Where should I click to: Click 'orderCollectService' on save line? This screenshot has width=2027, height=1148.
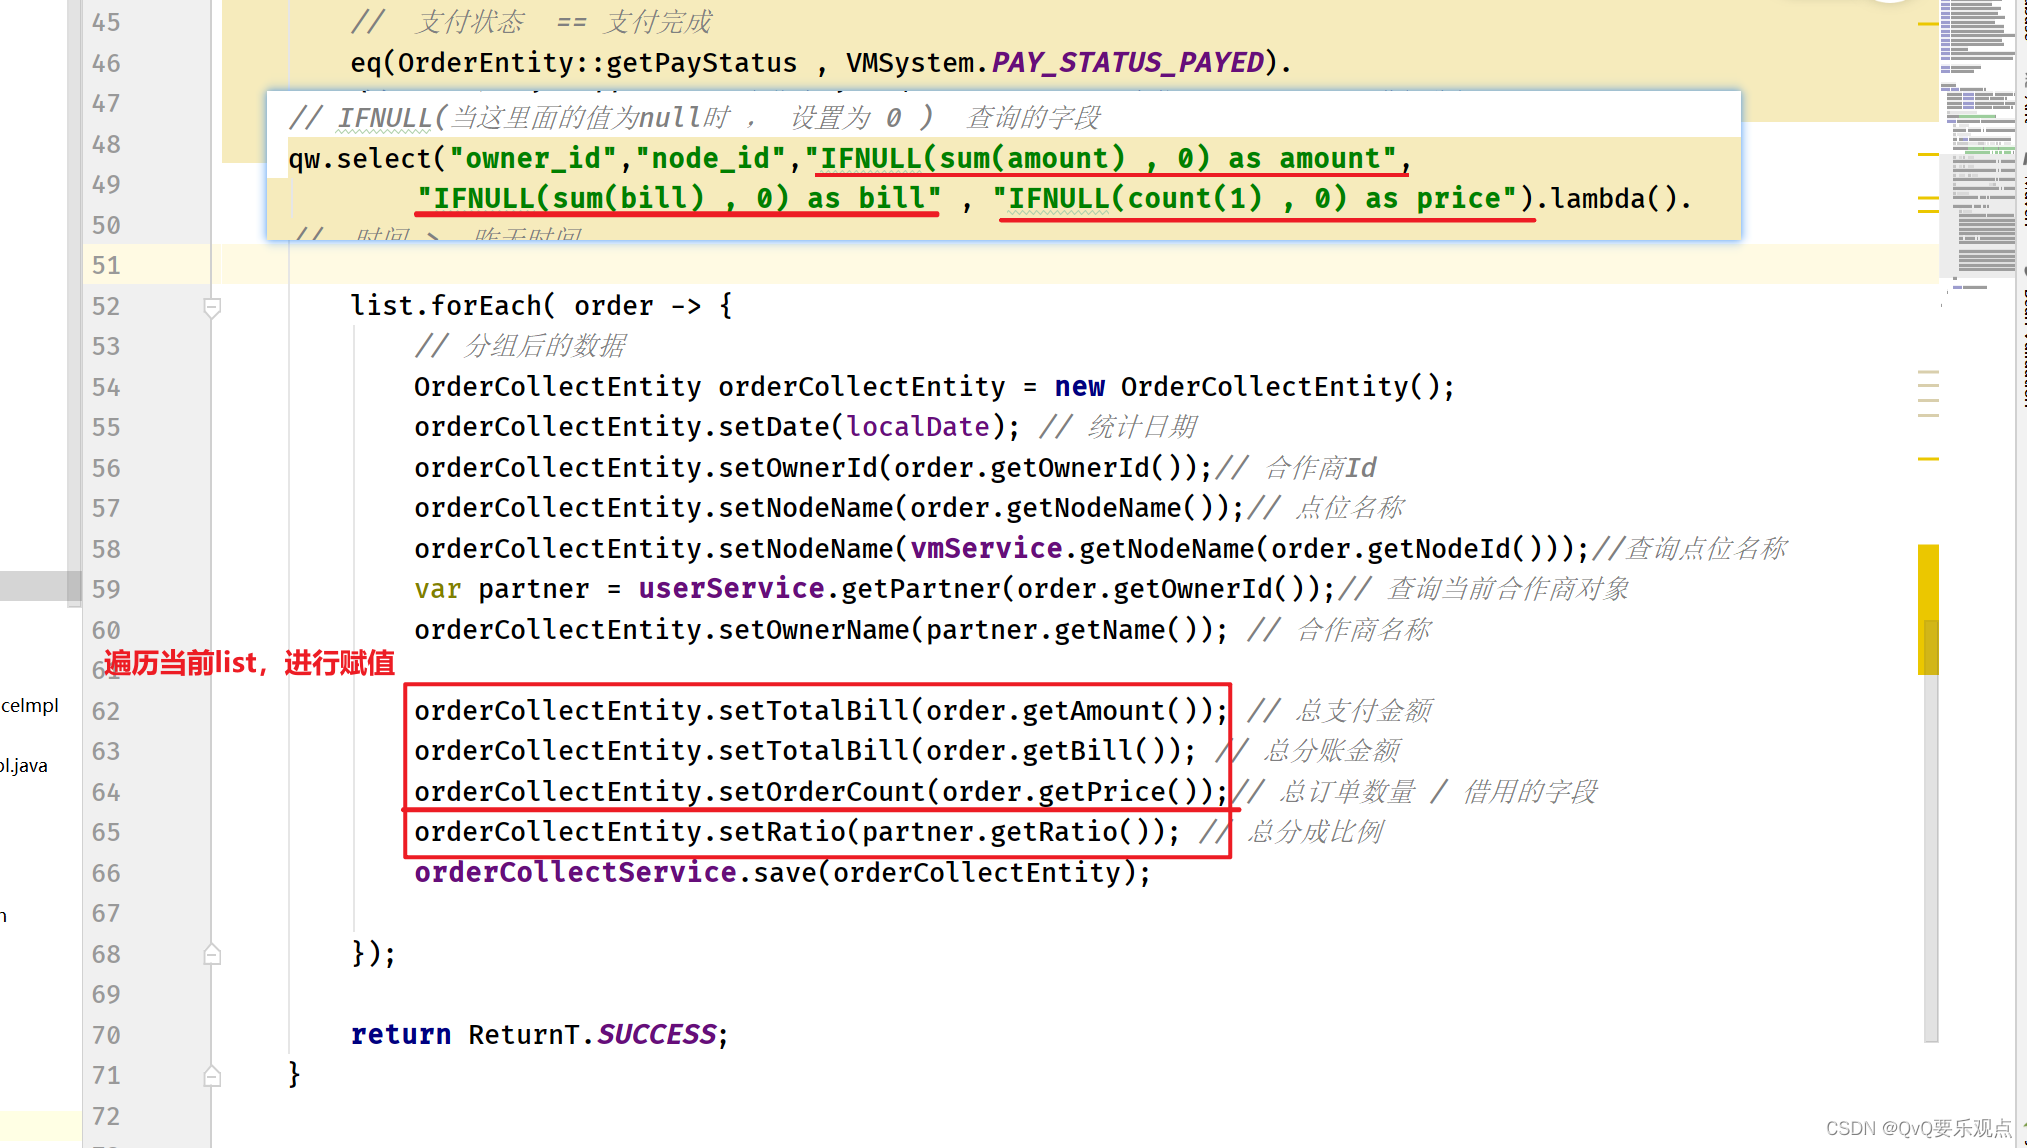(x=575, y=872)
